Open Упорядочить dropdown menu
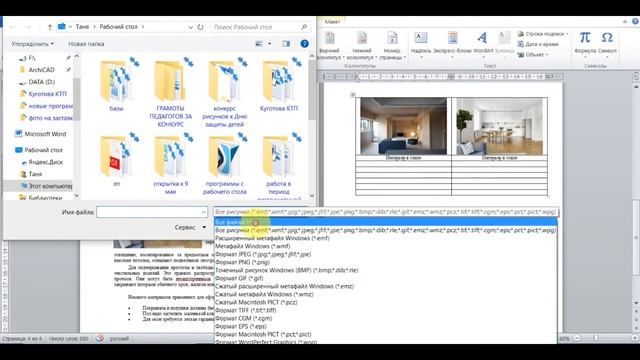This screenshot has width=640, height=360. [32, 44]
